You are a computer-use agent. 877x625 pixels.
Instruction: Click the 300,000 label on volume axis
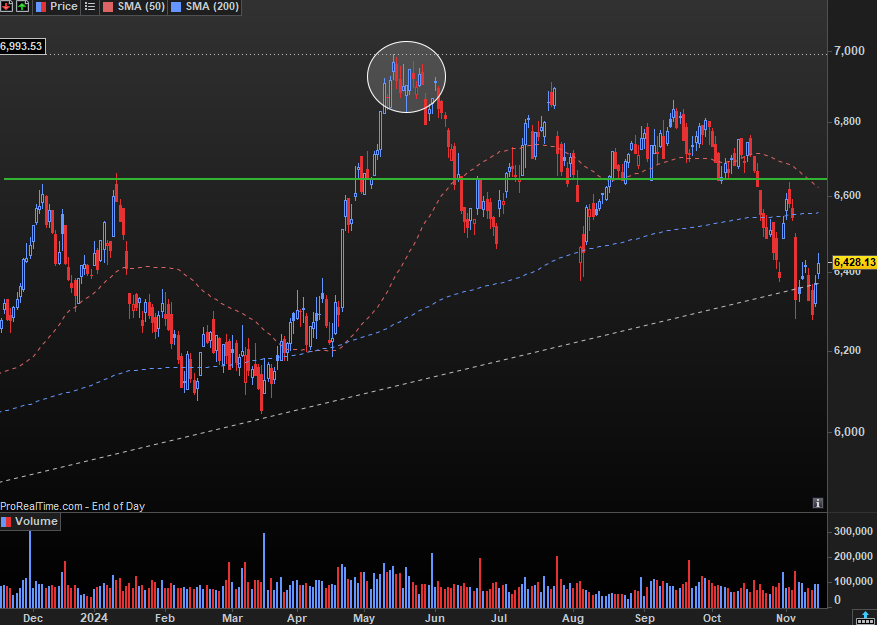point(853,531)
